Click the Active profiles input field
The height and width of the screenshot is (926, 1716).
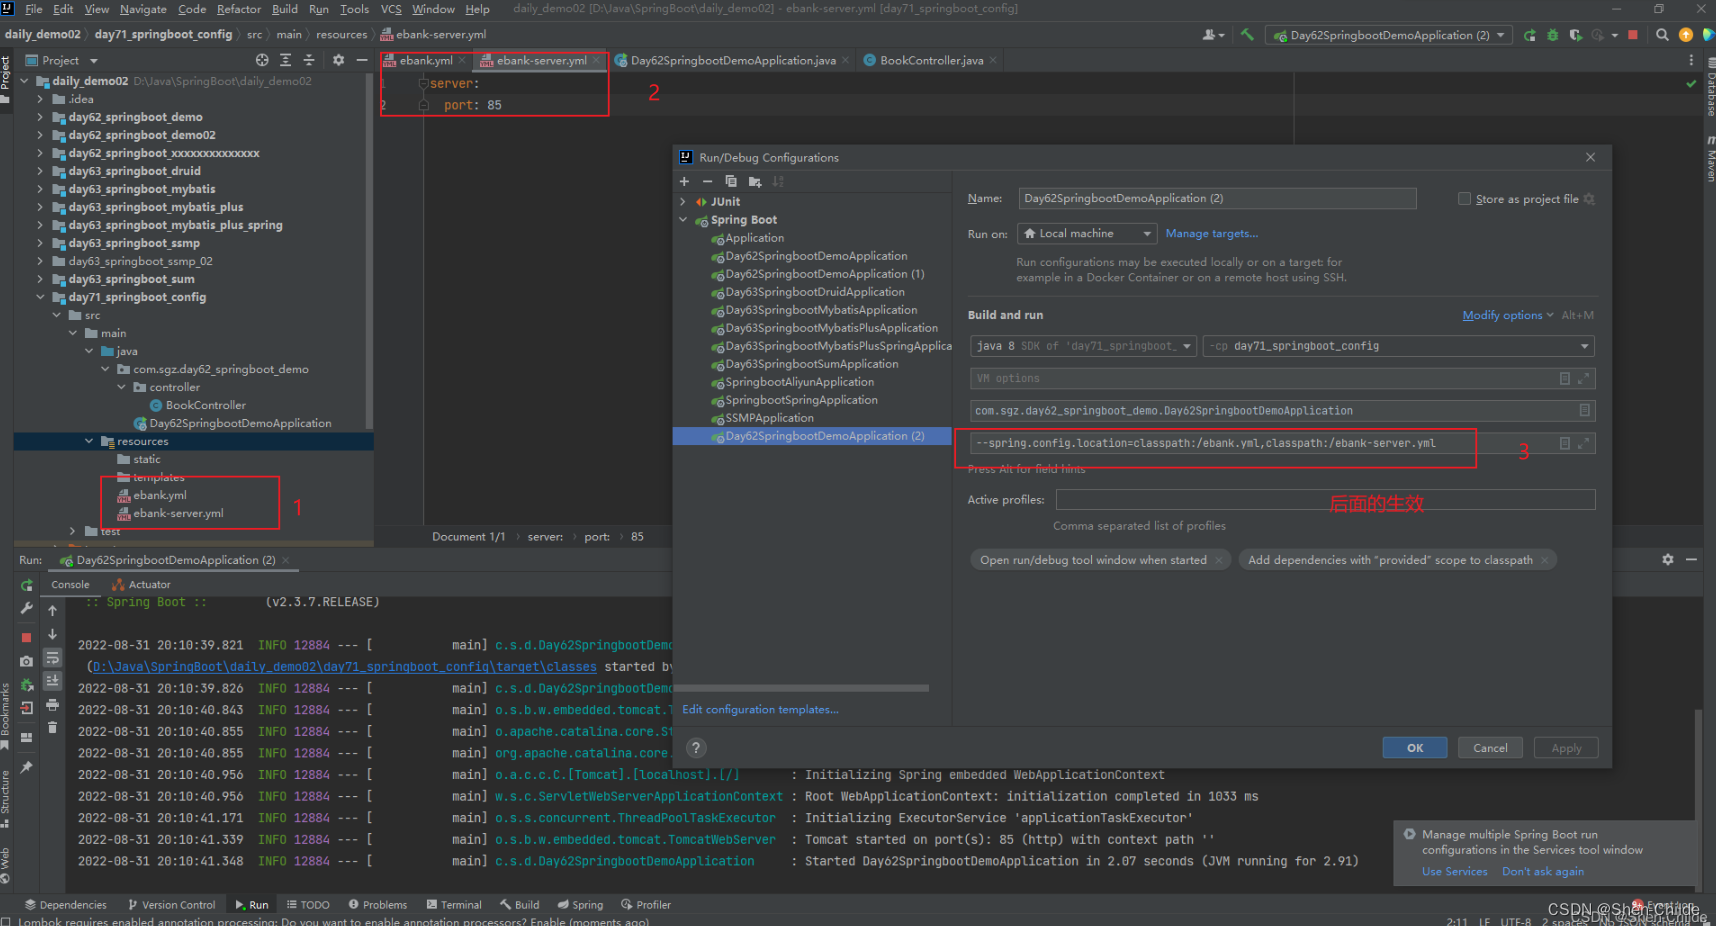[1325, 500]
